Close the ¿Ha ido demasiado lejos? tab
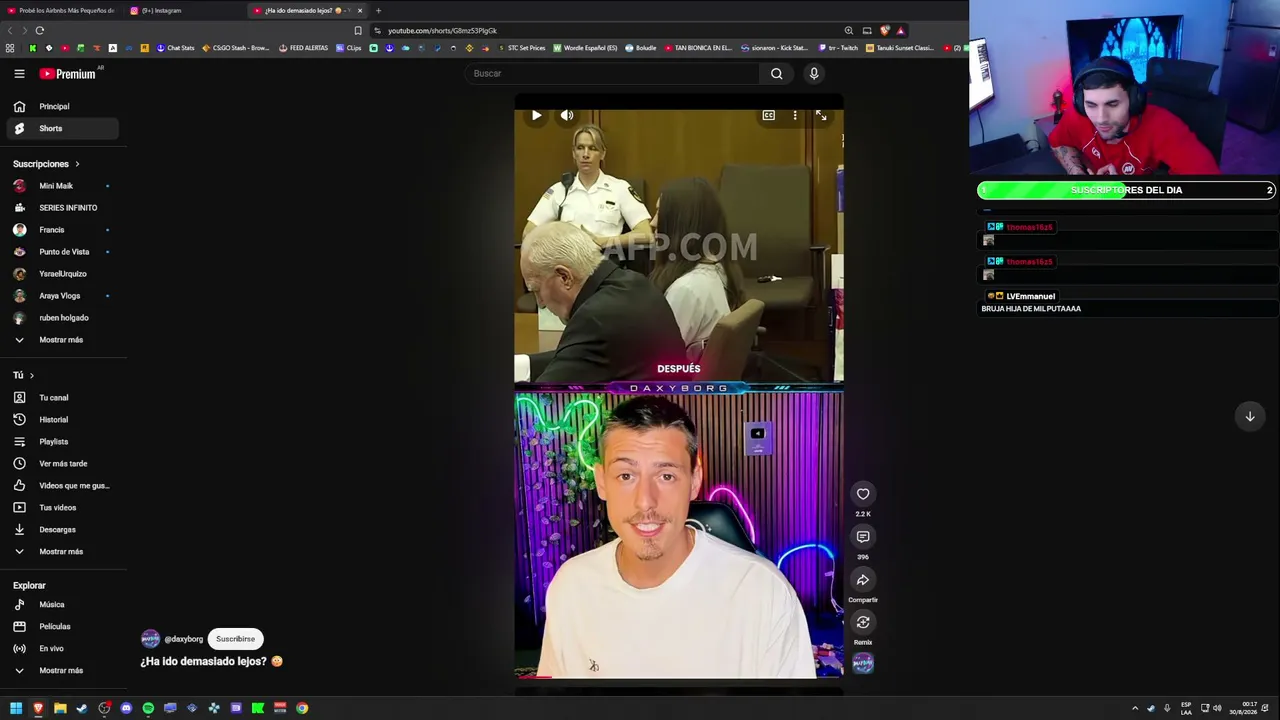1280x720 pixels. (360, 10)
